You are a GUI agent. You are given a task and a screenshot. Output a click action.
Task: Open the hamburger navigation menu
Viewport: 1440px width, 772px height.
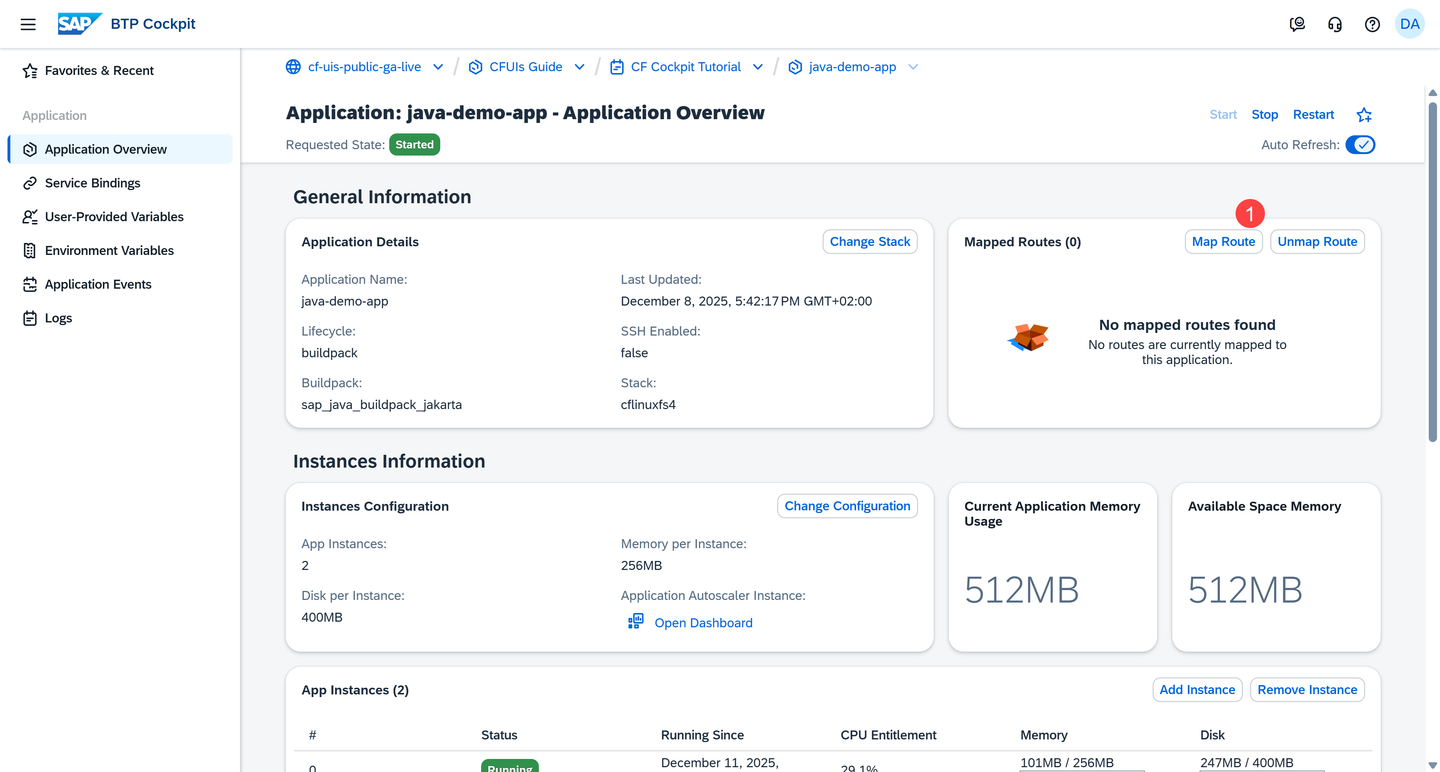[x=28, y=24]
